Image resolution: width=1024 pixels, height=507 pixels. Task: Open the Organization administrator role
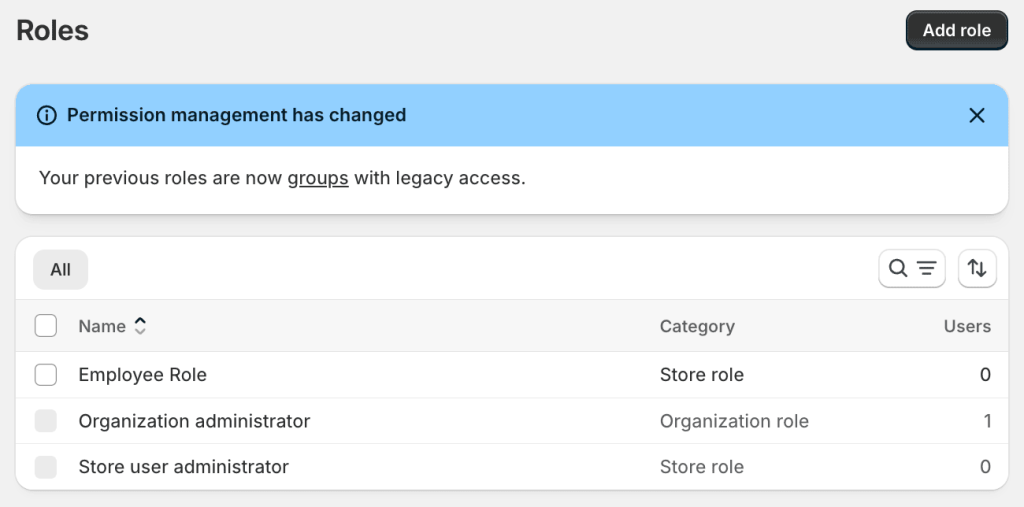(194, 421)
